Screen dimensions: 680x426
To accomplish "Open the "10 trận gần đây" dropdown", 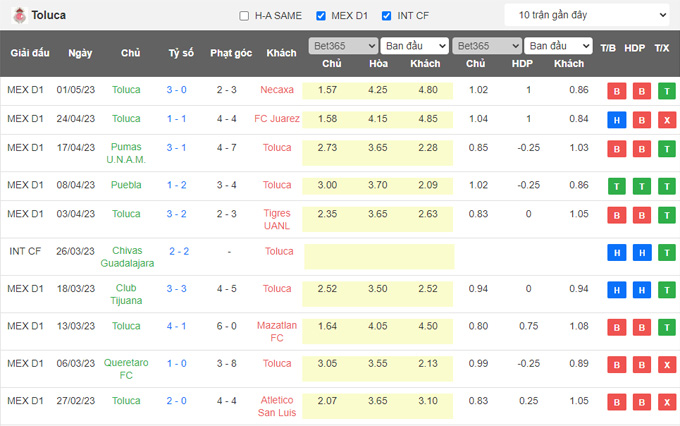I will tap(586, 16).
